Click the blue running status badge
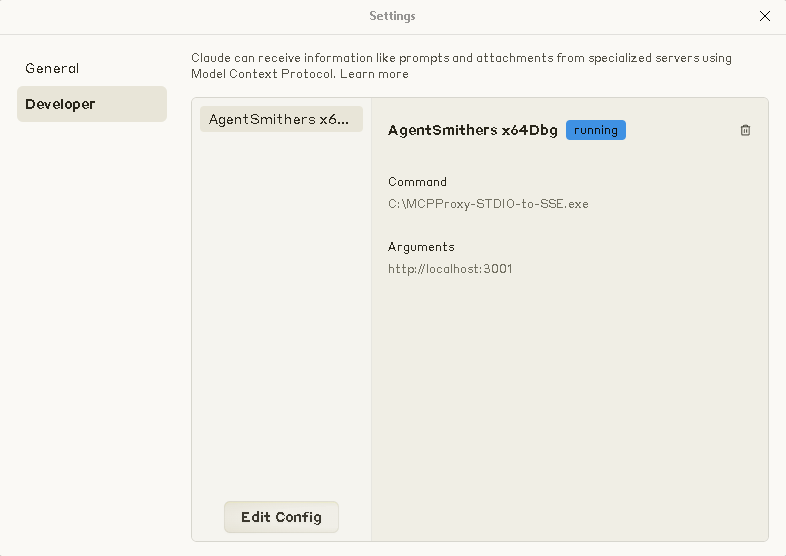The height and width of the screenshot is (556, 786). click(x=596, y=130)
